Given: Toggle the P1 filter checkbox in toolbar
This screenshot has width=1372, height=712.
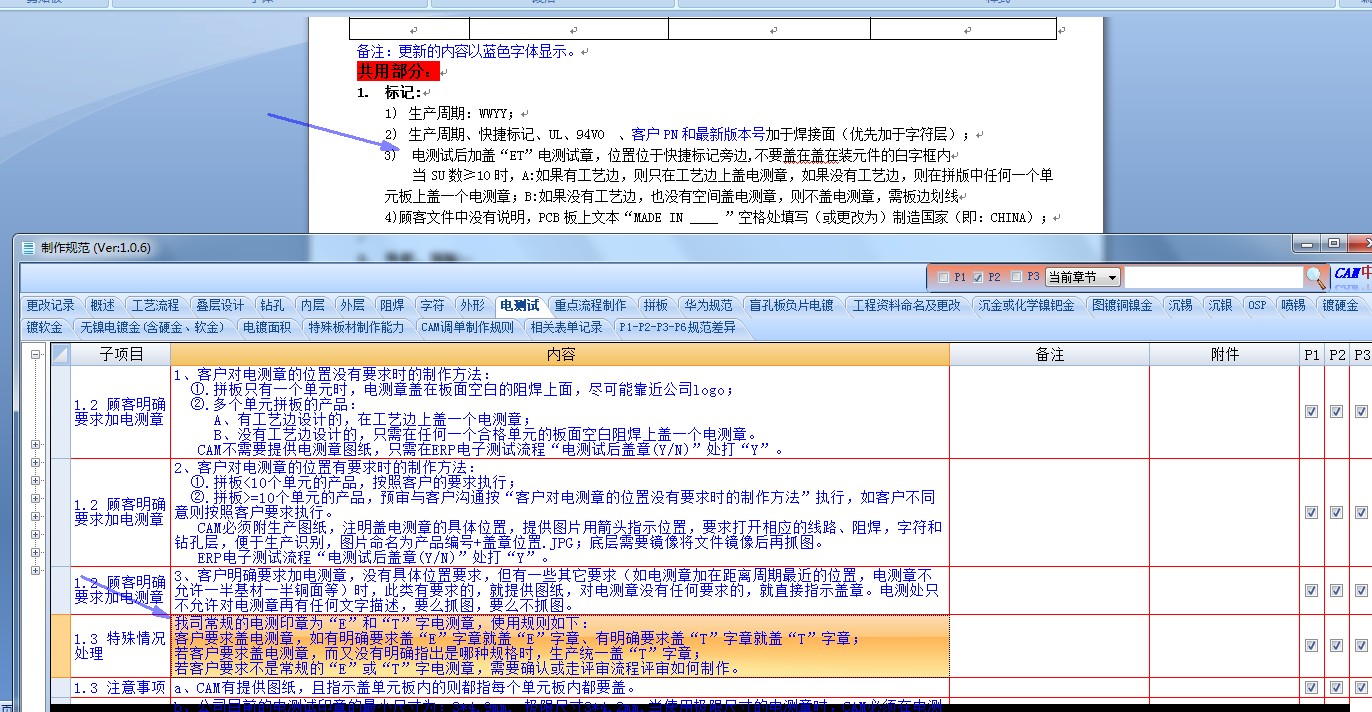Looking at the screenshot, I should point(942,277).
